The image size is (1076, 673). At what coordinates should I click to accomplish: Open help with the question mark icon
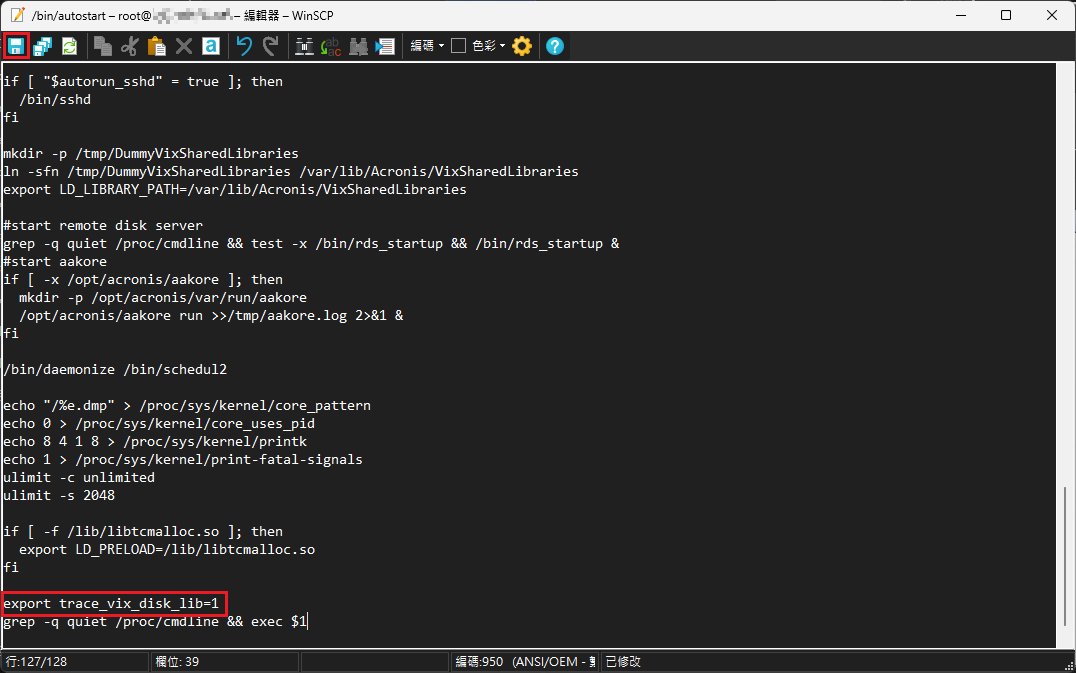(555, 46)
